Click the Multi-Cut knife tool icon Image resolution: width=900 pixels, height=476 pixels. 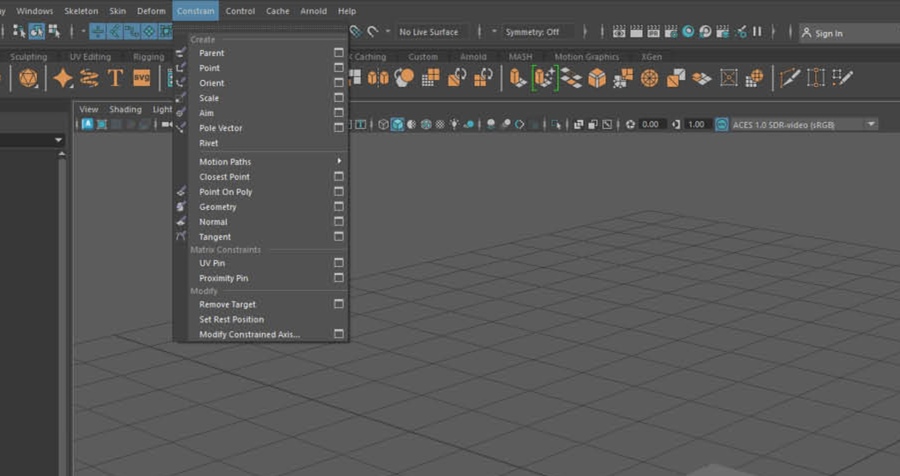pyautogui.click(x=790, y=78)
